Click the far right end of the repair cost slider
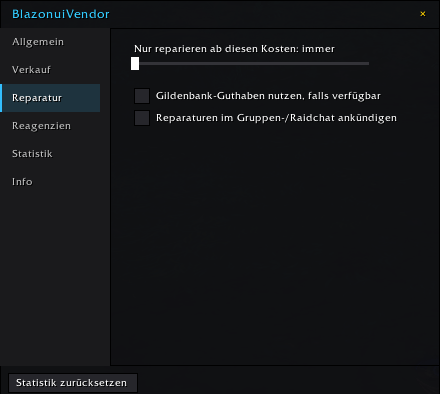This screenshot has height=394, width=440. pyautogui.click(x=367, y=63)
